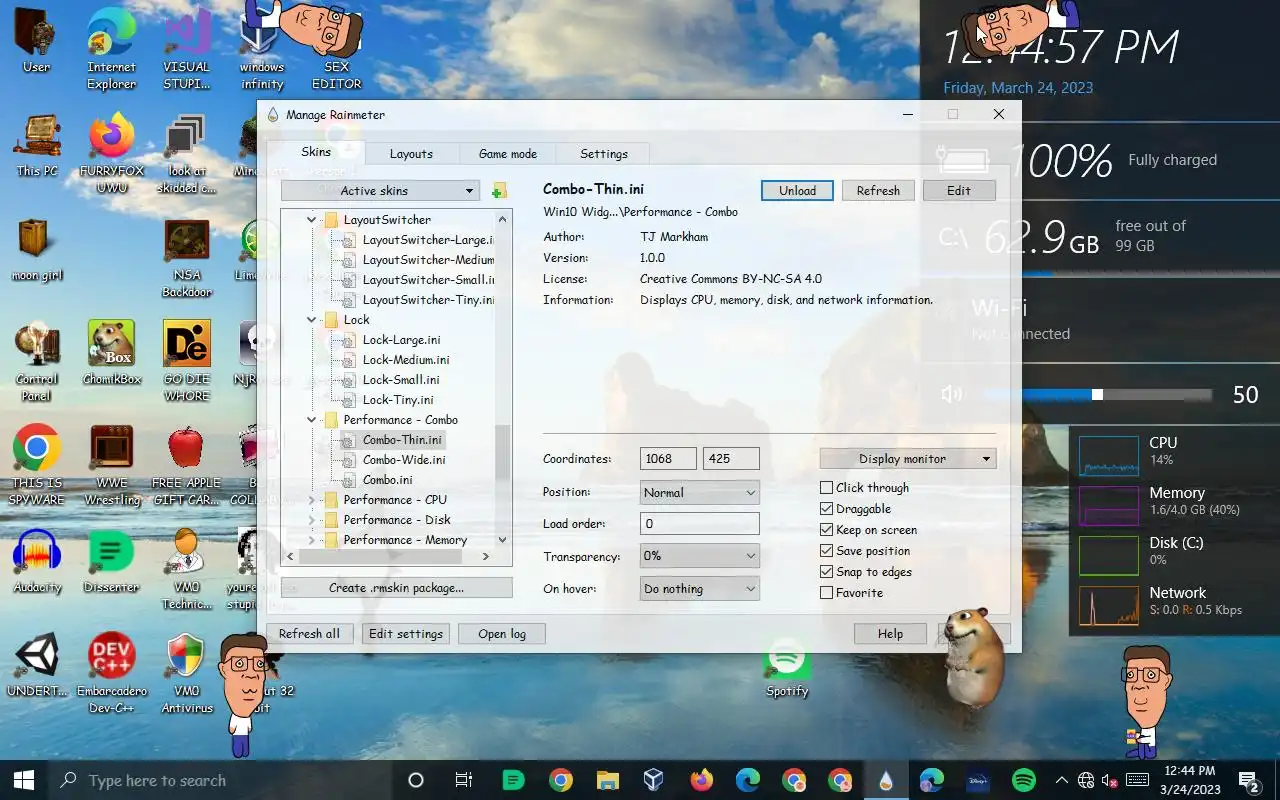1280x800 pixels.
Task: Open the Unity UNDERT... desktop icon
Action: click(37, 665)
